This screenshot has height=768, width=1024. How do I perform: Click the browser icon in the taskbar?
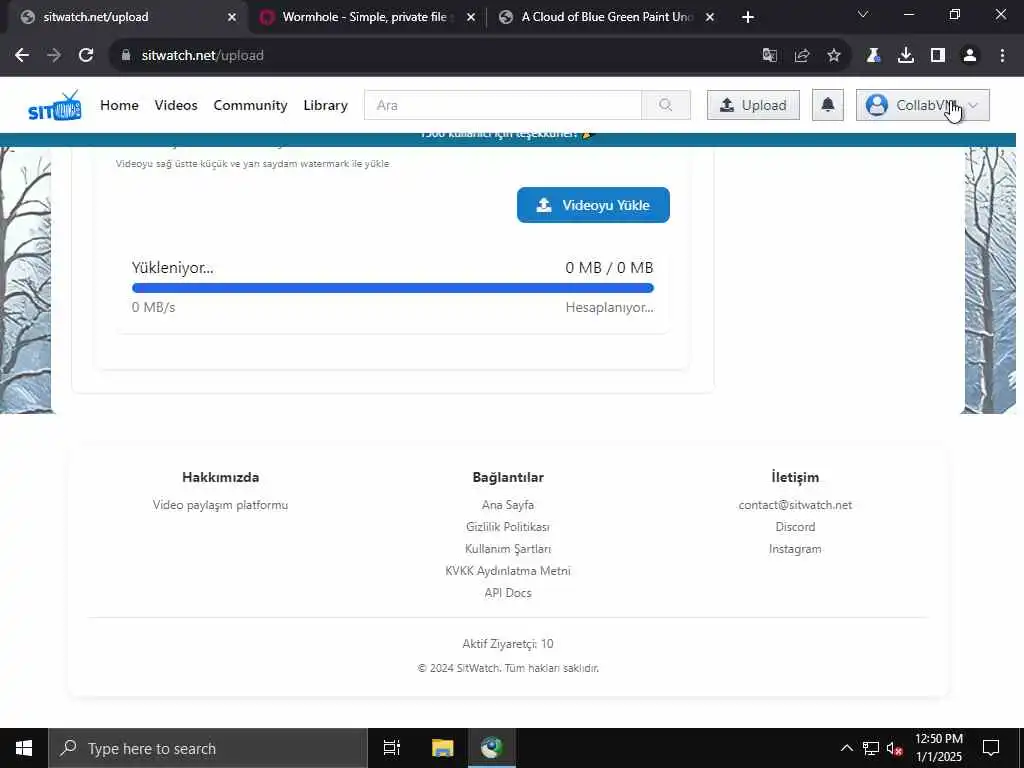(492, 748)
